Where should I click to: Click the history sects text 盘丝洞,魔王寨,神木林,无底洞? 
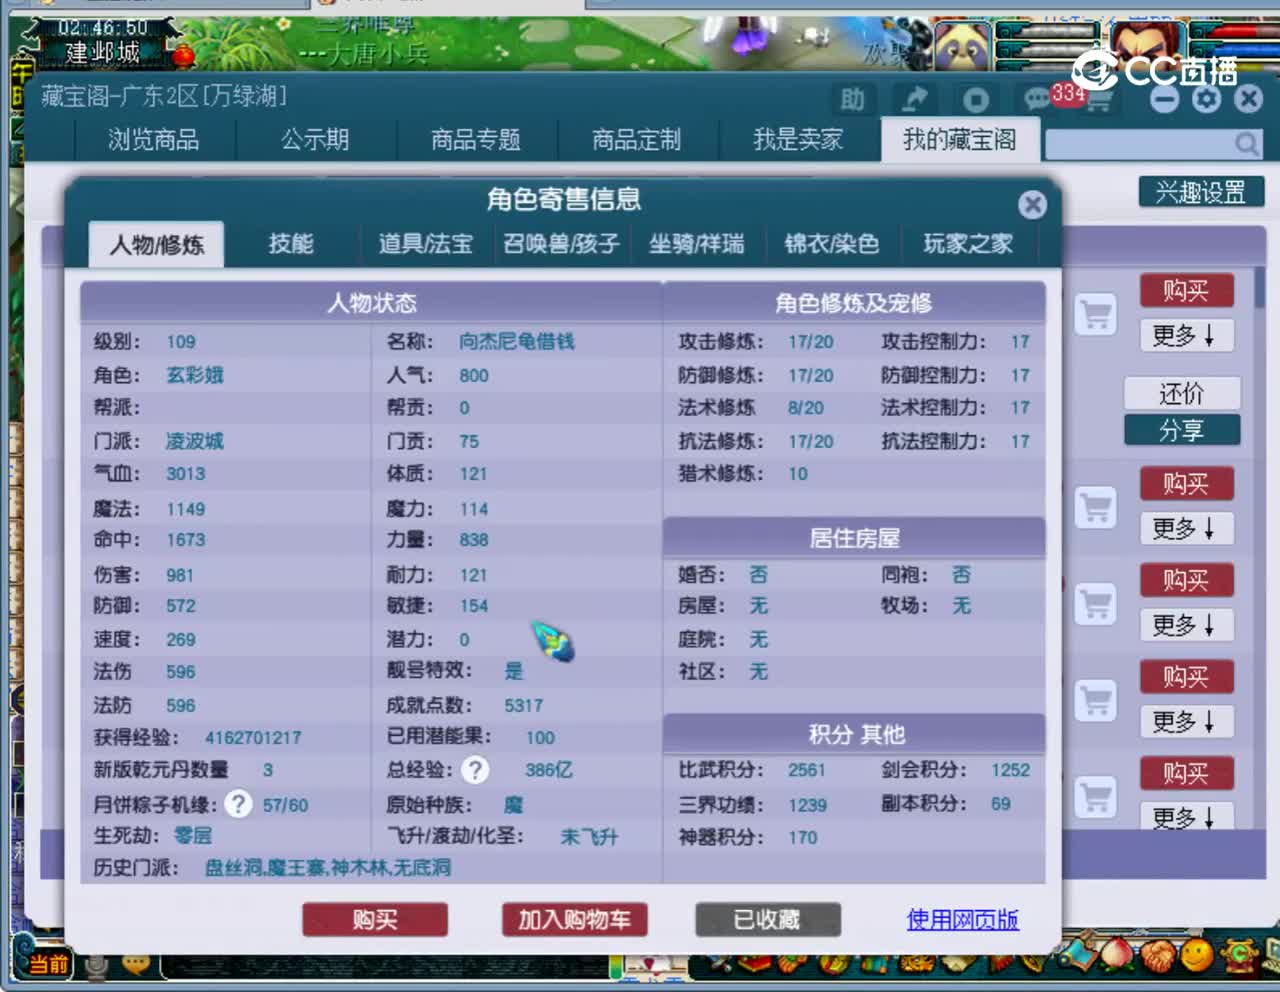click(x=328, y=867)
